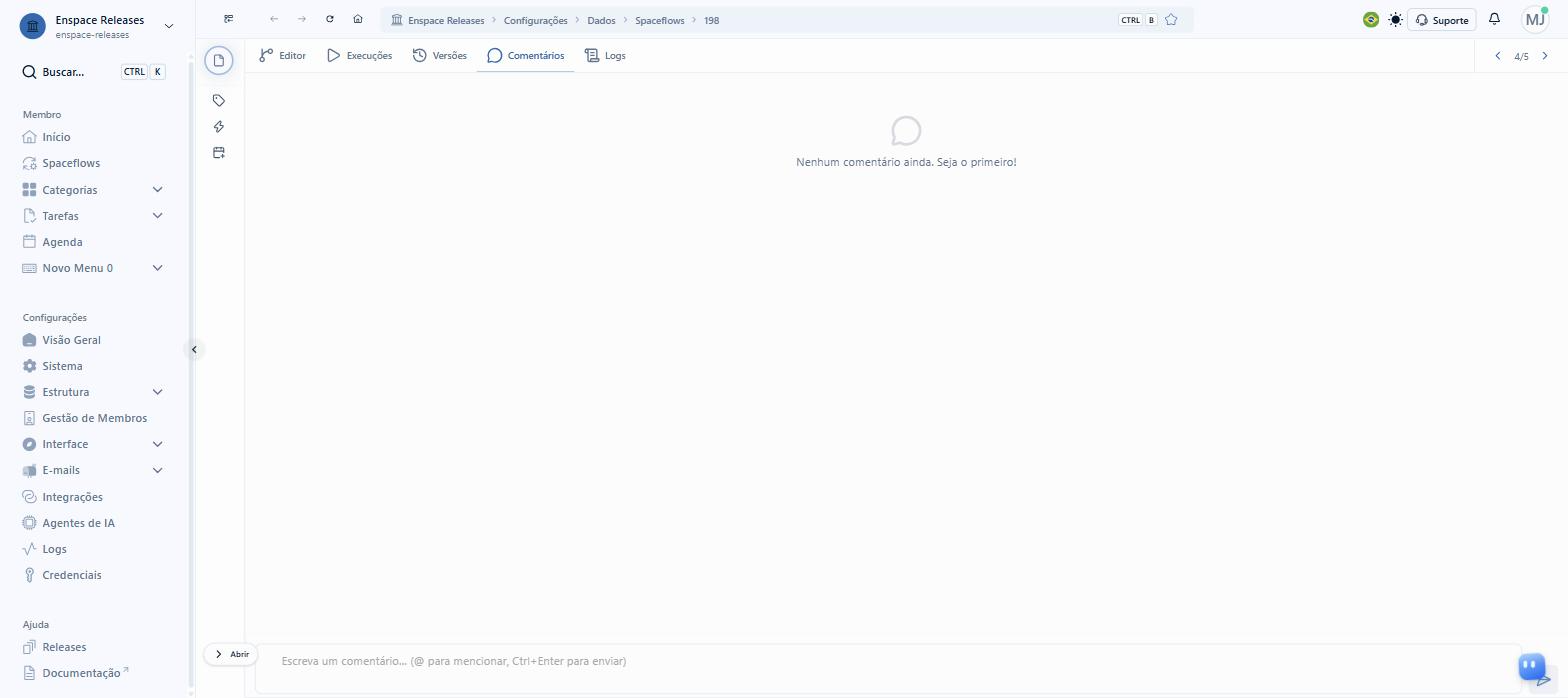Click the 198 breadcrumb item
This screenshot has height=698, width=1568.
tap(711, 20)
